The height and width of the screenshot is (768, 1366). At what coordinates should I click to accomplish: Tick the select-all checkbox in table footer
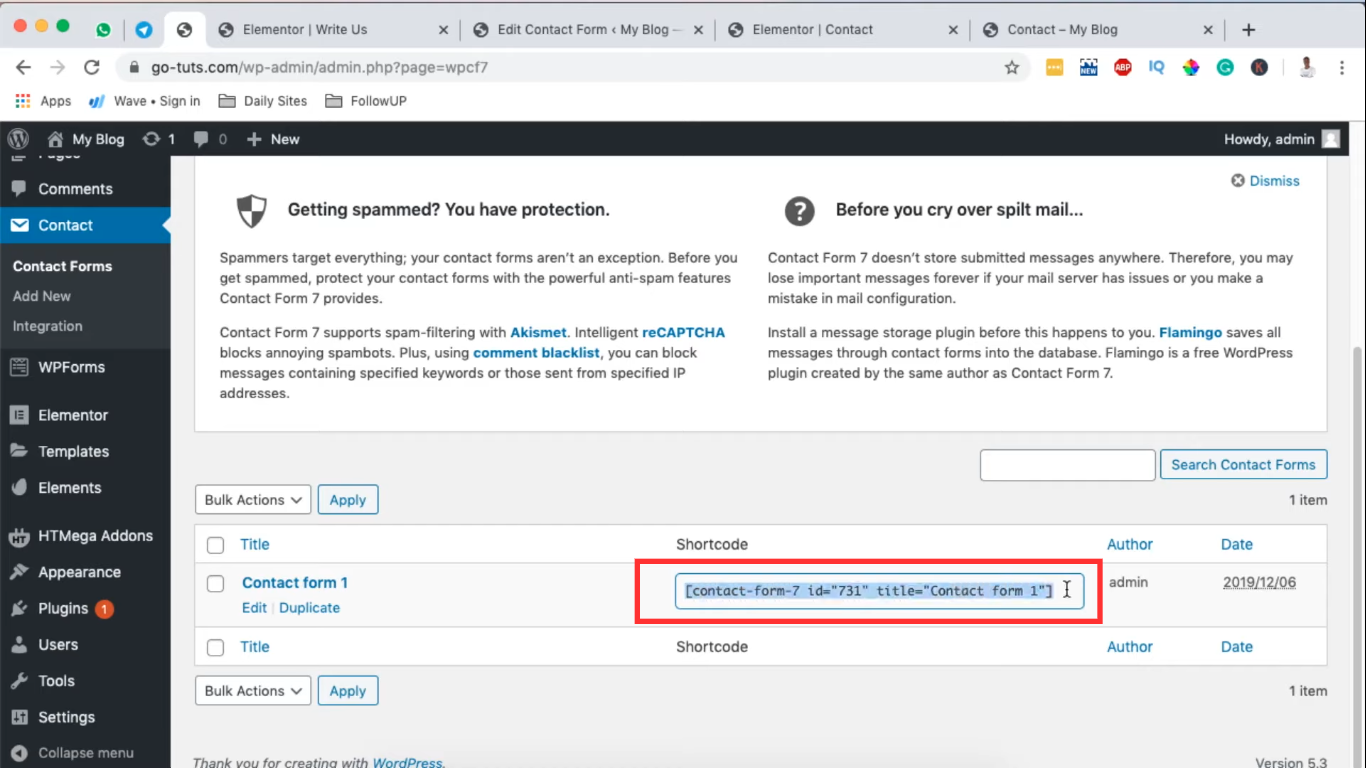[215, 647]
